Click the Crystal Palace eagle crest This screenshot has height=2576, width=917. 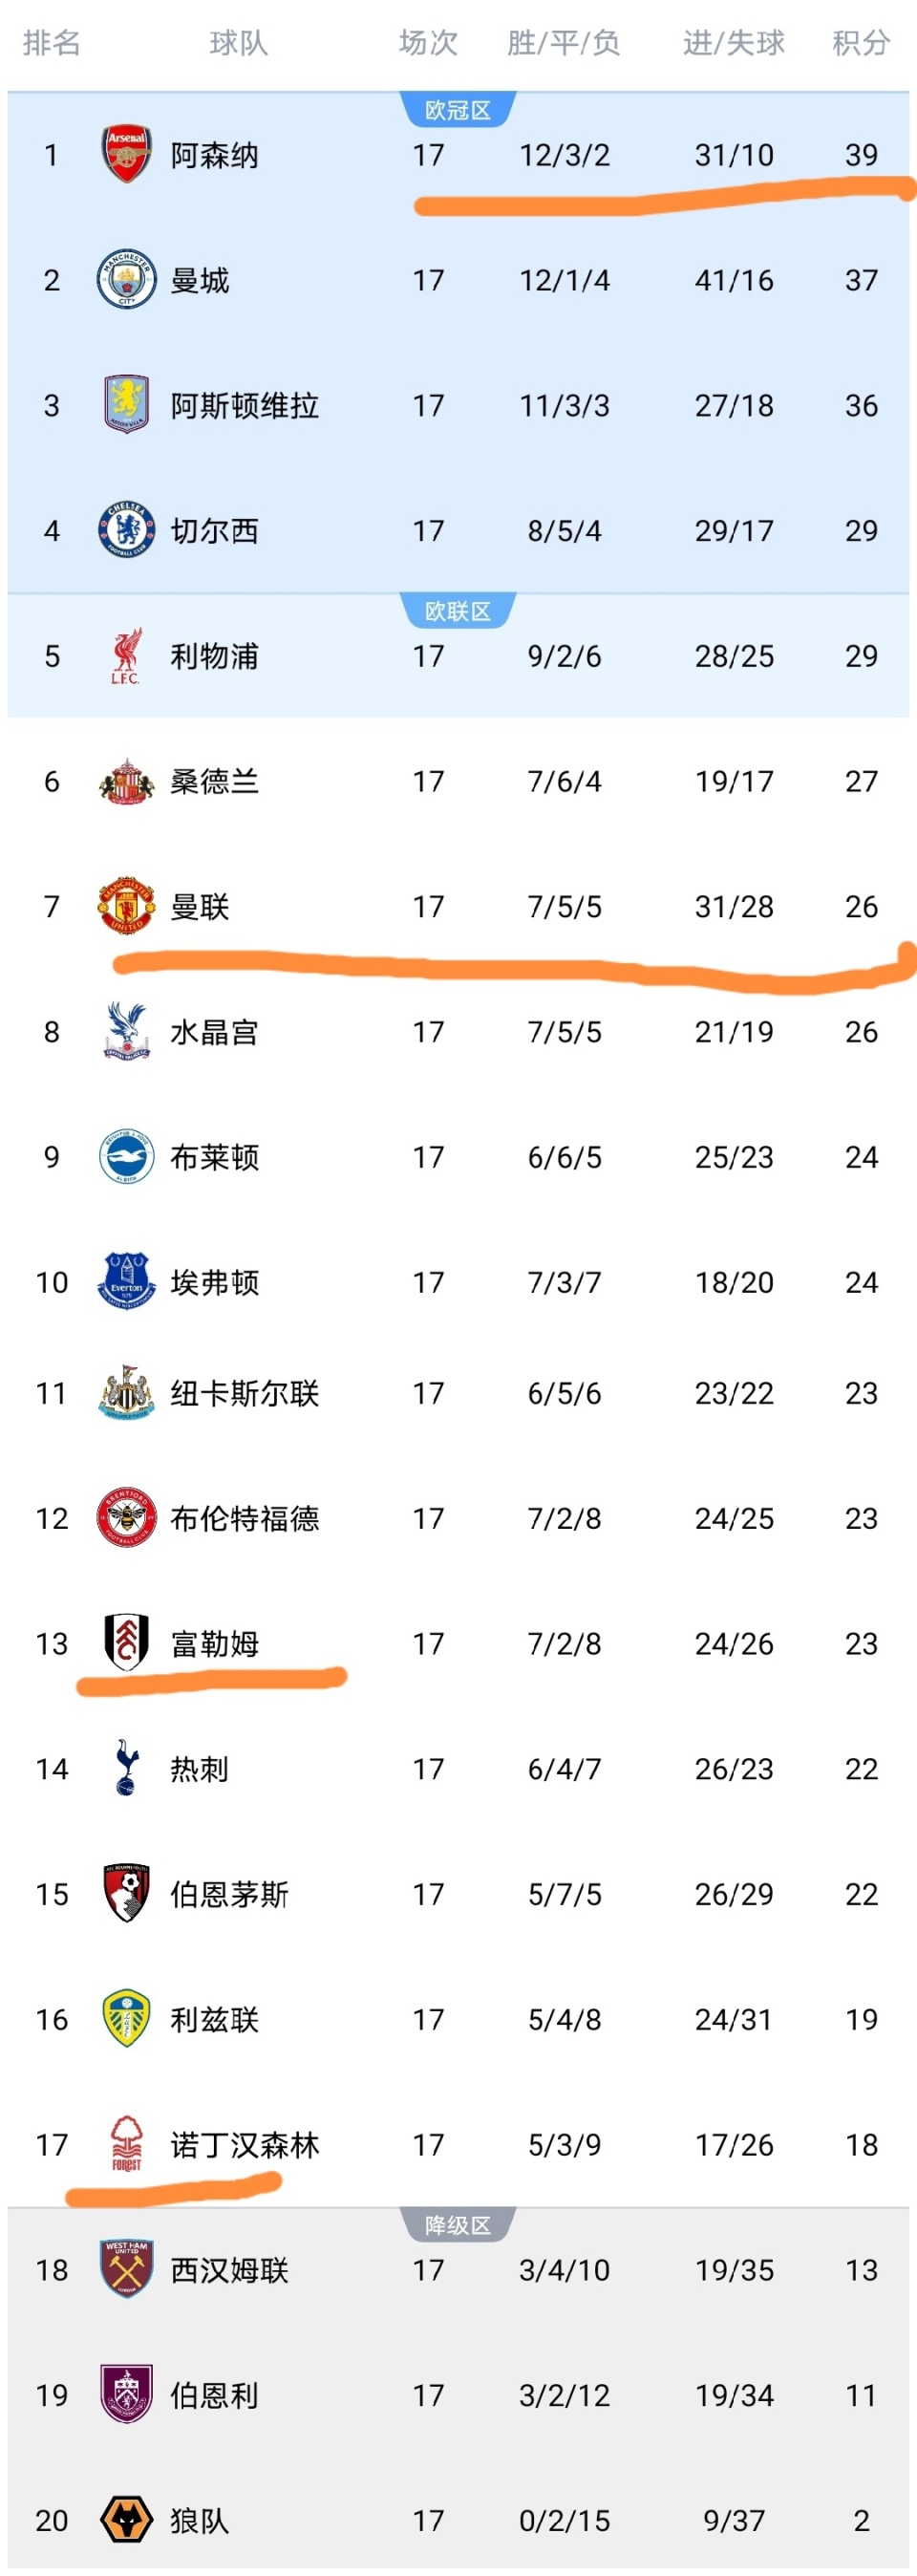126,1031
